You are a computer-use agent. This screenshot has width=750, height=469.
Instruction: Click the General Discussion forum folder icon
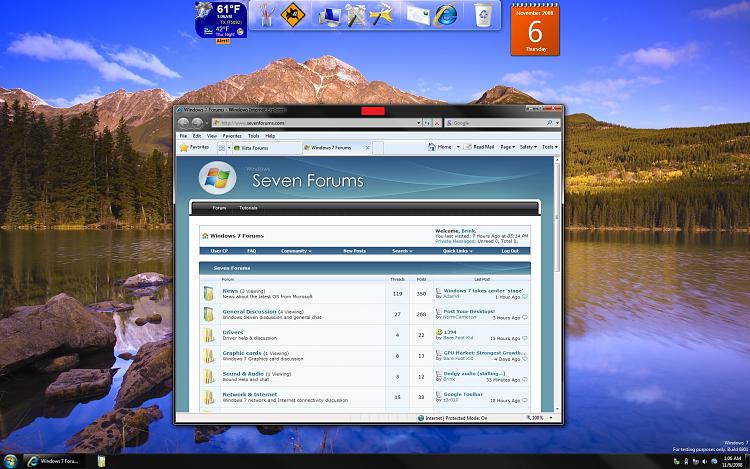pyautogui.click(x=209, y=314)
